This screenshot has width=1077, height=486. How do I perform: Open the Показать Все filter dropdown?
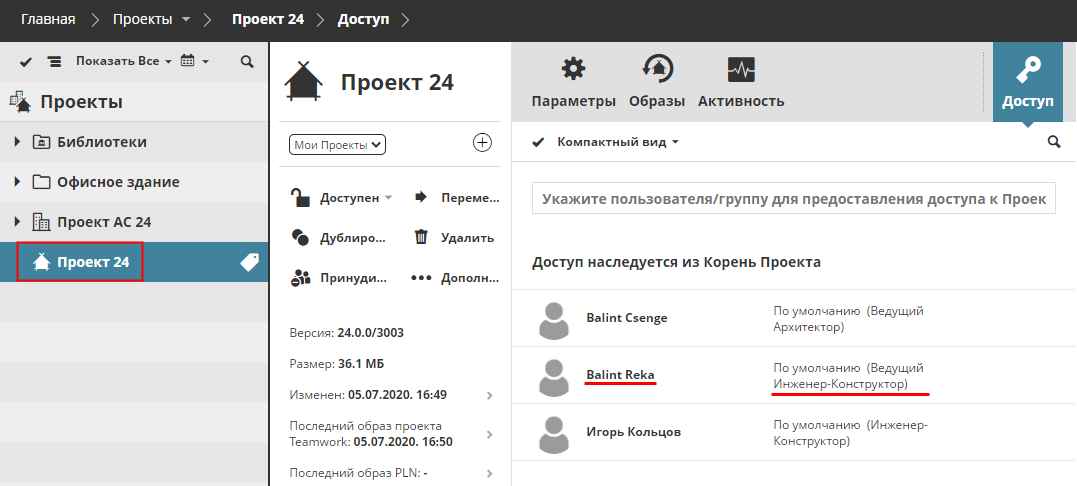pyautogui.click(x=123, y=61)
